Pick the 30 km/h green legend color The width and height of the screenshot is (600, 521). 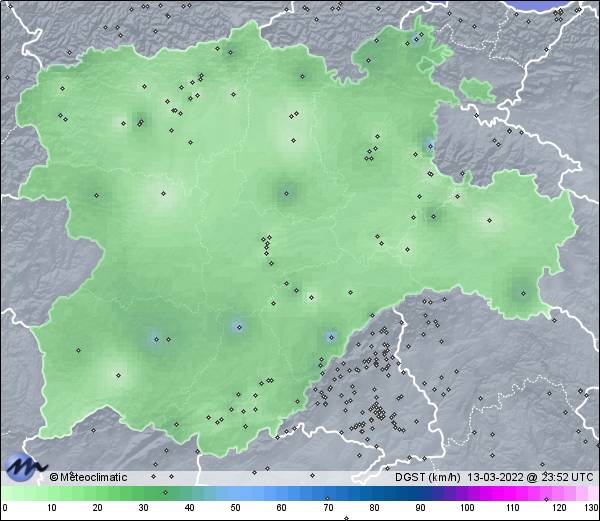(x=143, y=494)
